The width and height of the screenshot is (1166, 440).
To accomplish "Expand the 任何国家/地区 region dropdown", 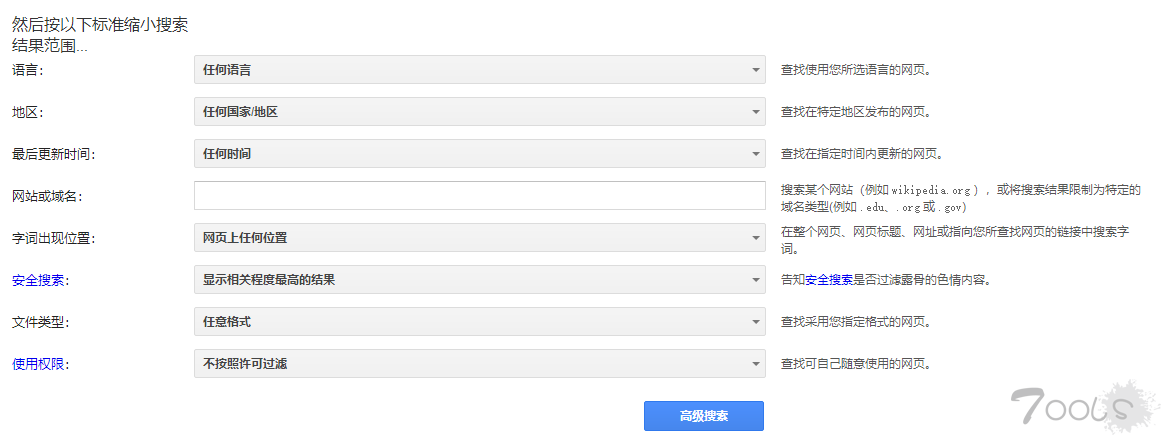I will click(480, 112).
